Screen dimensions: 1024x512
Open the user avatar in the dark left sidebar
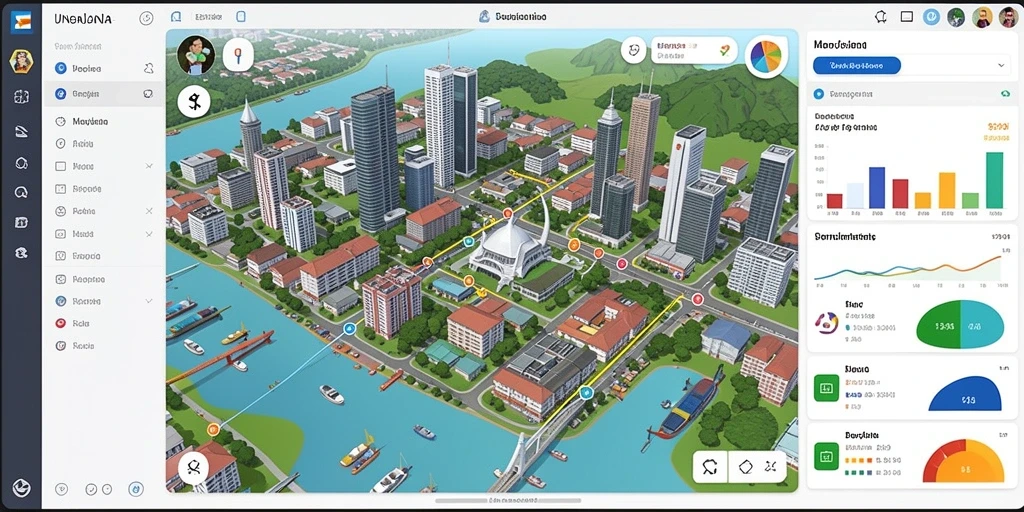click(x=21, y=62)
